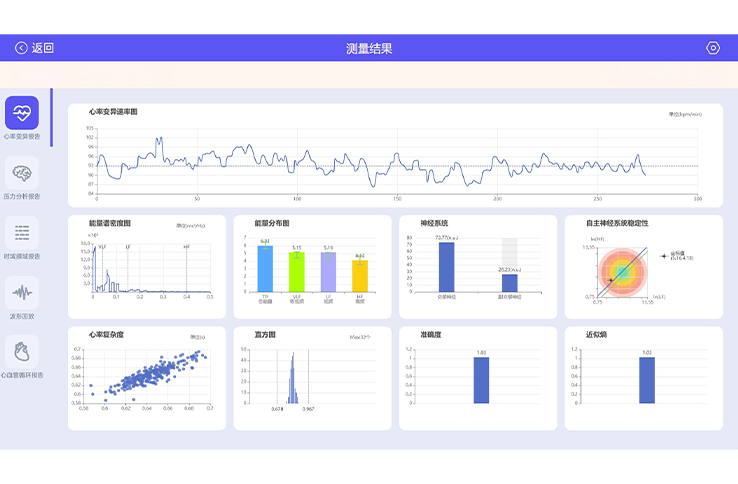Viewport: 738px width, 484px height.
Task: Click the 返回 text button
Action: click(x=42, y=48)
